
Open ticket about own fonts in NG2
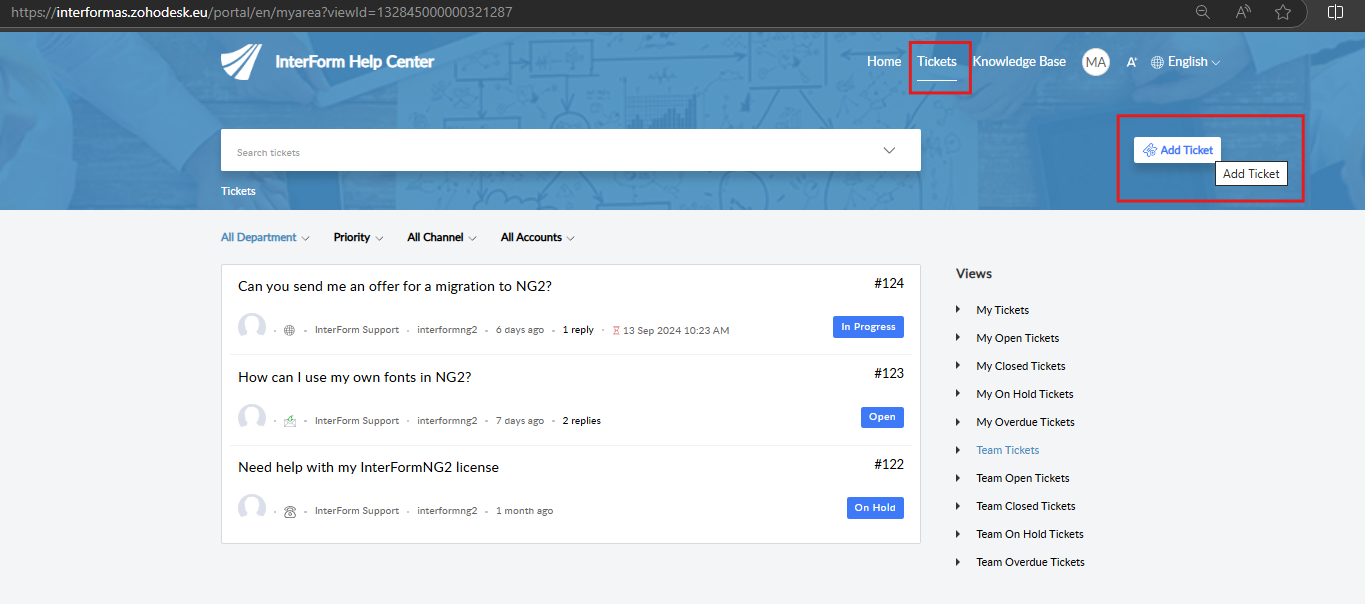354,377
